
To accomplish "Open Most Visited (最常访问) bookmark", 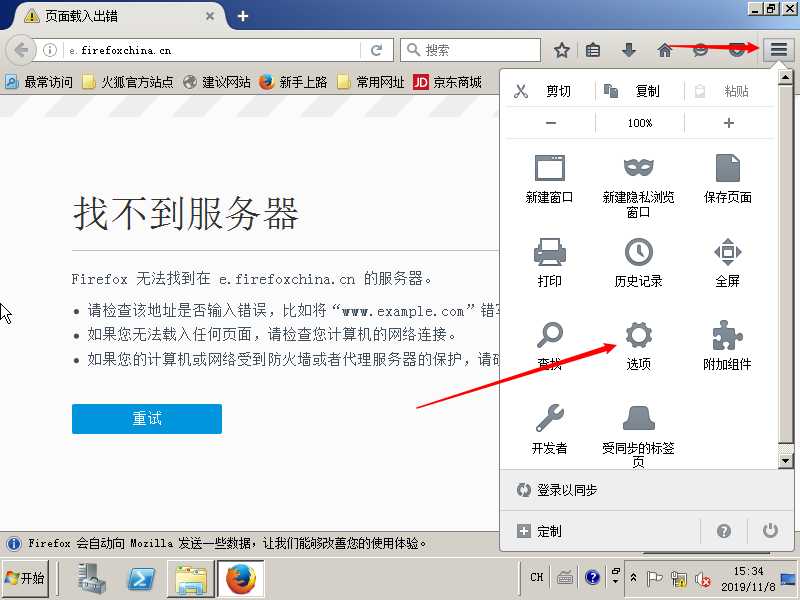I will pyautogui.click(x=39, y=82).
